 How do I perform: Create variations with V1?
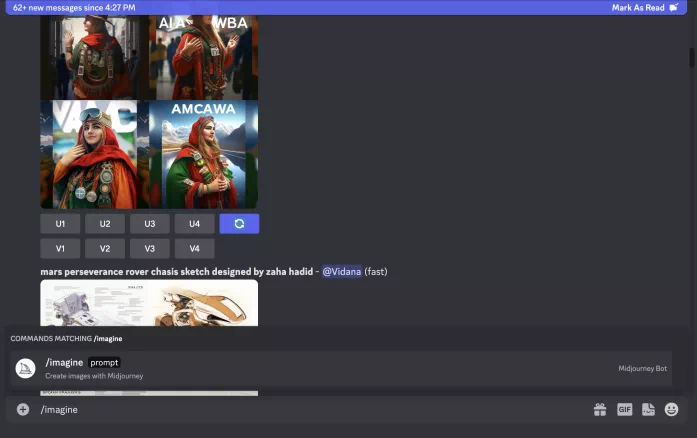60,249
